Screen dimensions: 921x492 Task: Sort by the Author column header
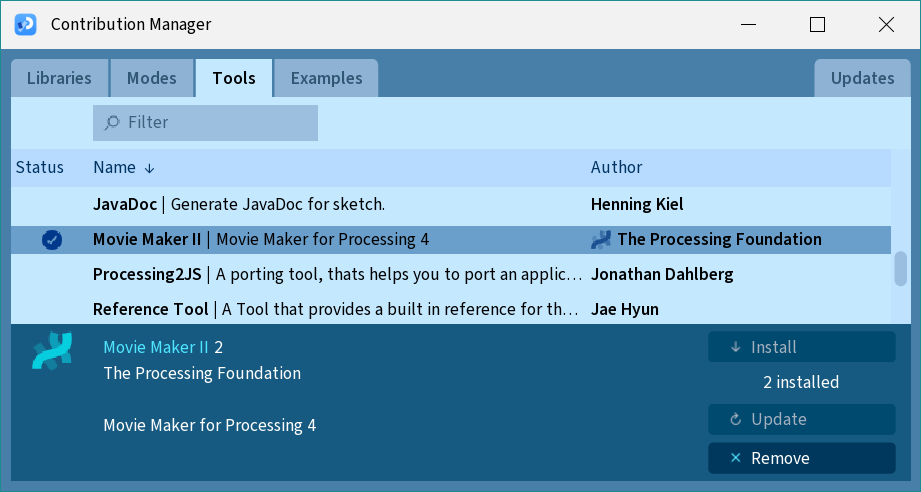616,167
